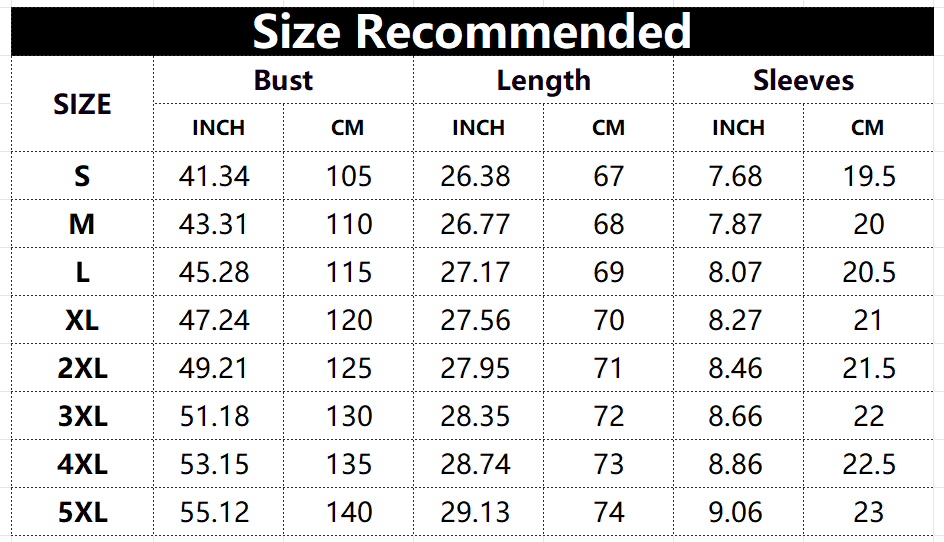The width and height of the screenshot is (944, 542).
Task: Click sleeve cm value 22.5
Action: 868,465
